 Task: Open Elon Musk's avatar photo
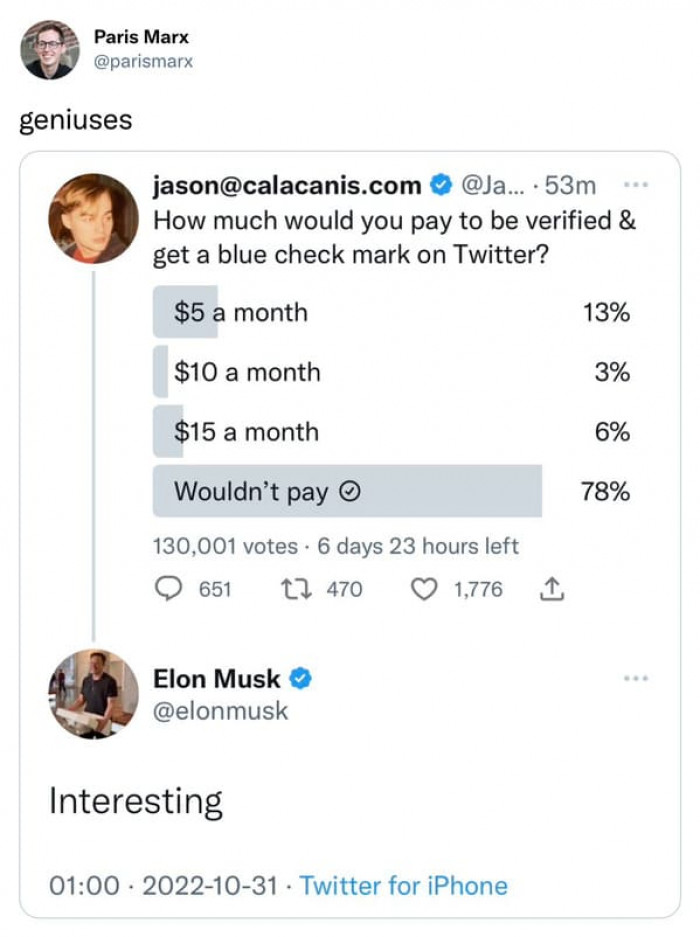(x=93, y=694)
